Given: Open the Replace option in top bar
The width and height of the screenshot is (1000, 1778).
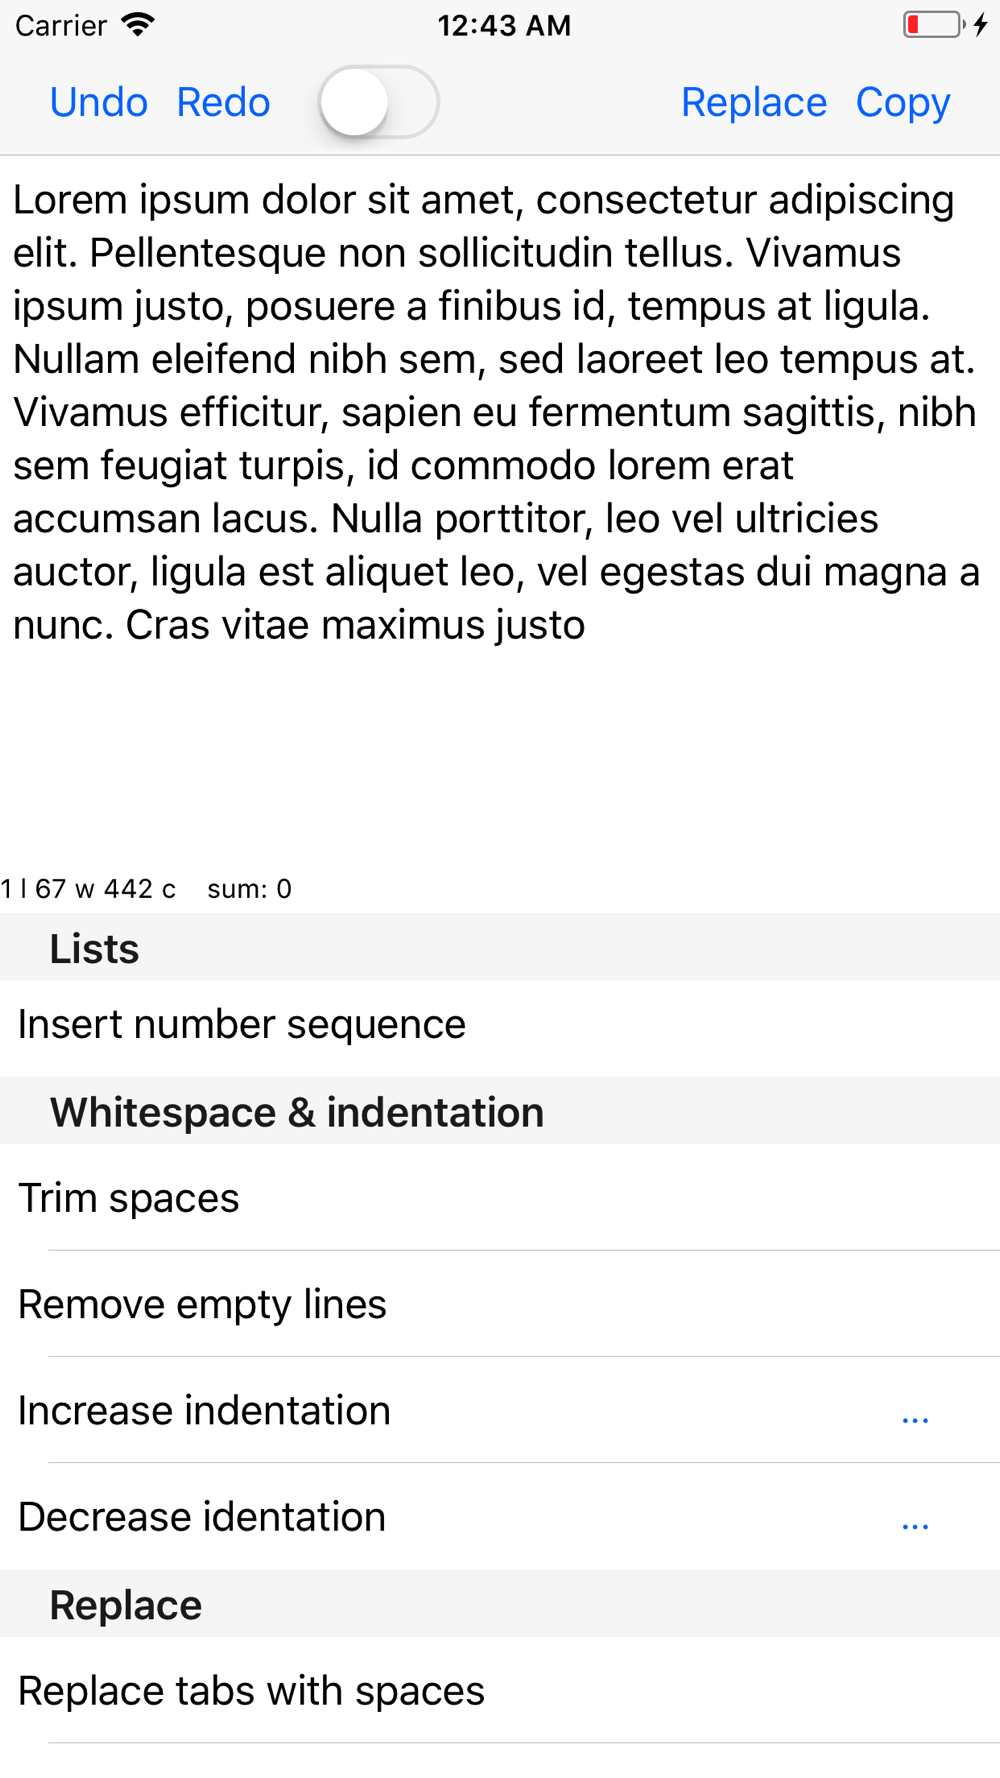Looking at the screenshot, I should [x=754, y=102].
